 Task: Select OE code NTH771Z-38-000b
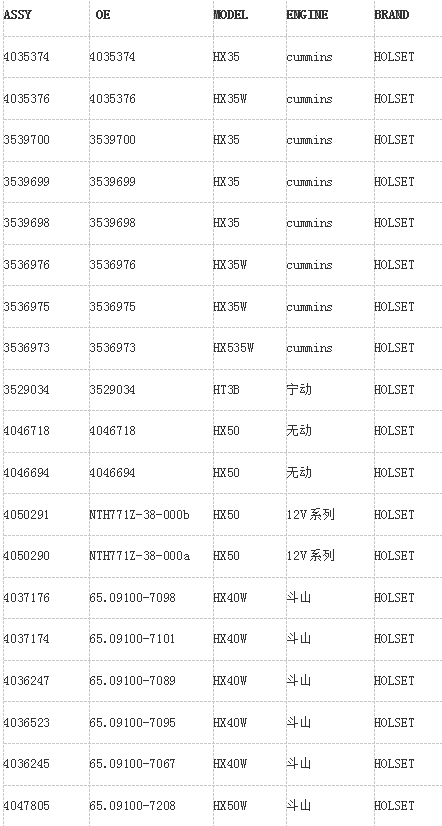coord(139,515)
